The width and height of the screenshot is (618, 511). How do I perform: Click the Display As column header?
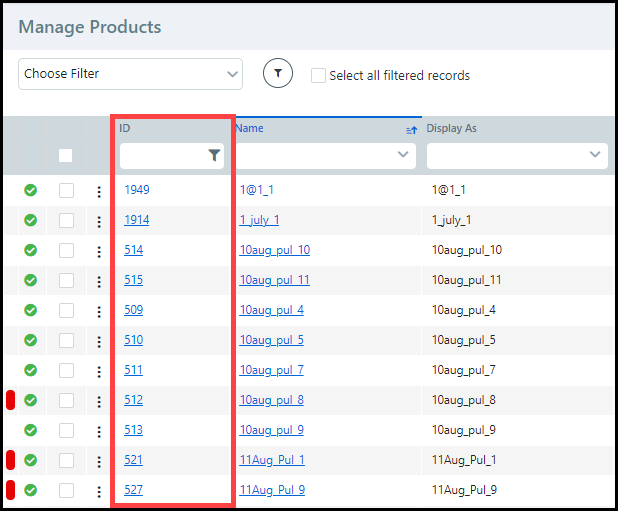452,128
